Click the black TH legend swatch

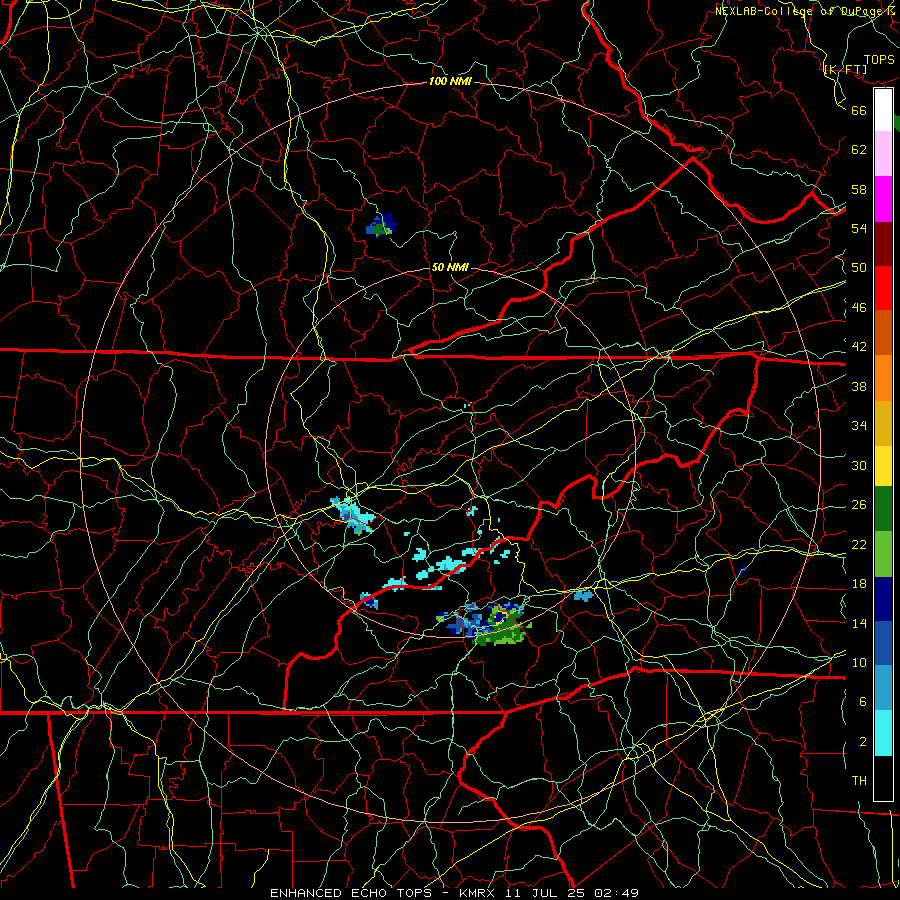coord(883,778)
